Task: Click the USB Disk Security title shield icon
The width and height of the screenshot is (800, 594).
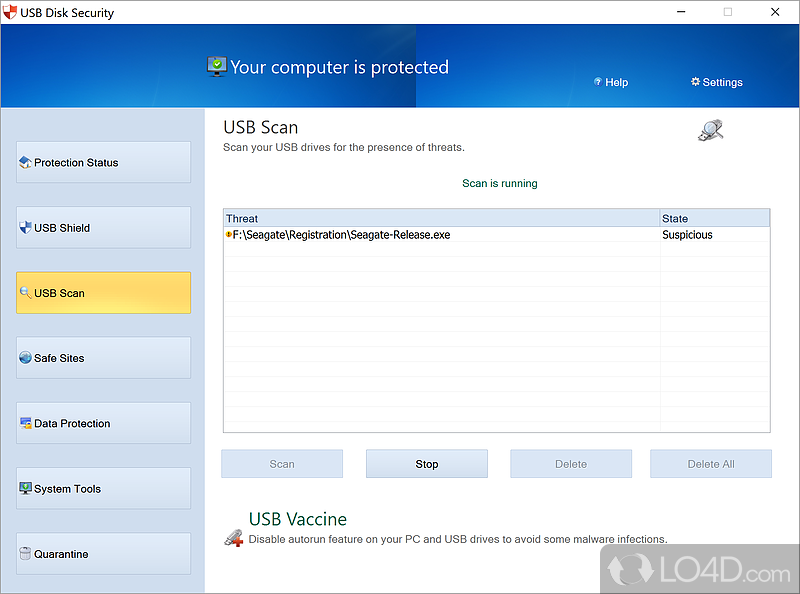Action: tap(10, 12)
